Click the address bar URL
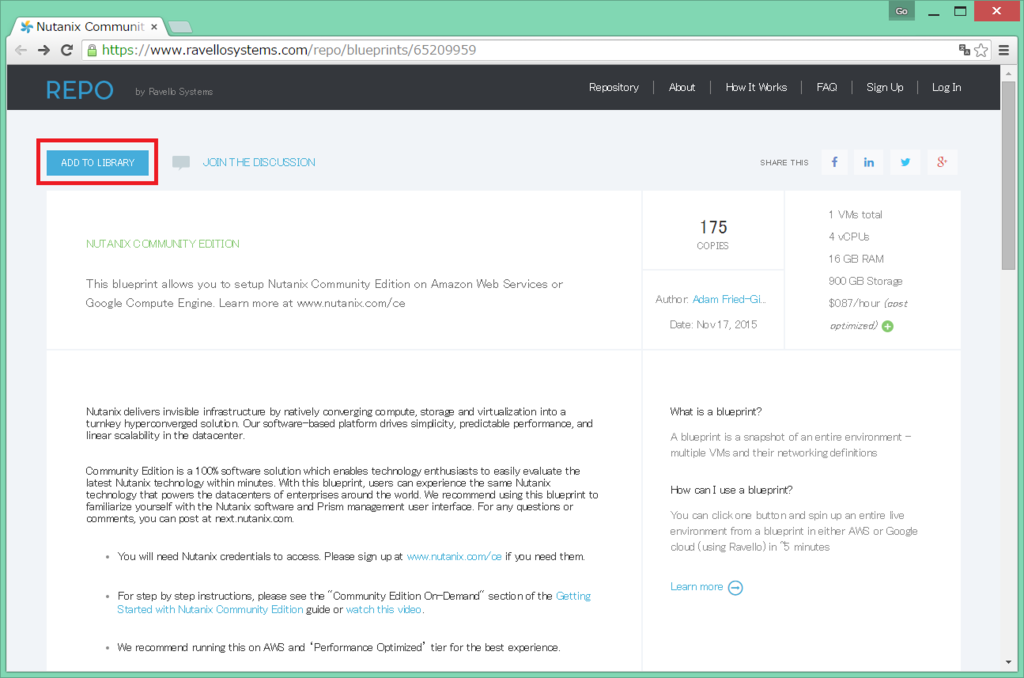Viewport: 1024px width, 678px height. click(289, 50)
